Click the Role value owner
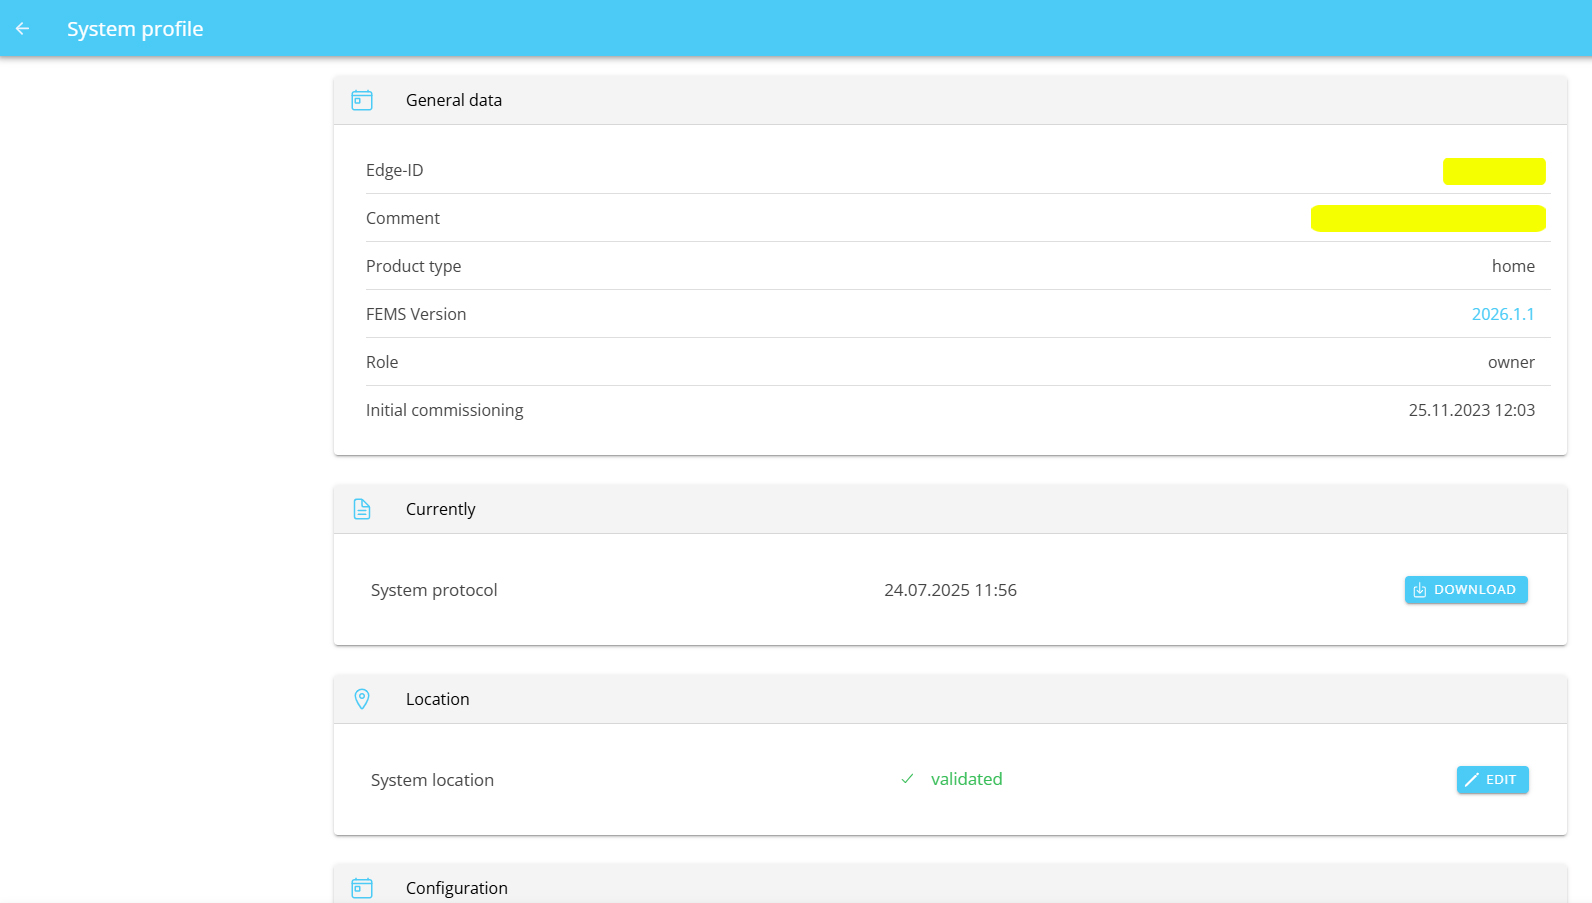Viewport: 1592px width, 903px height. (1510, 362)
